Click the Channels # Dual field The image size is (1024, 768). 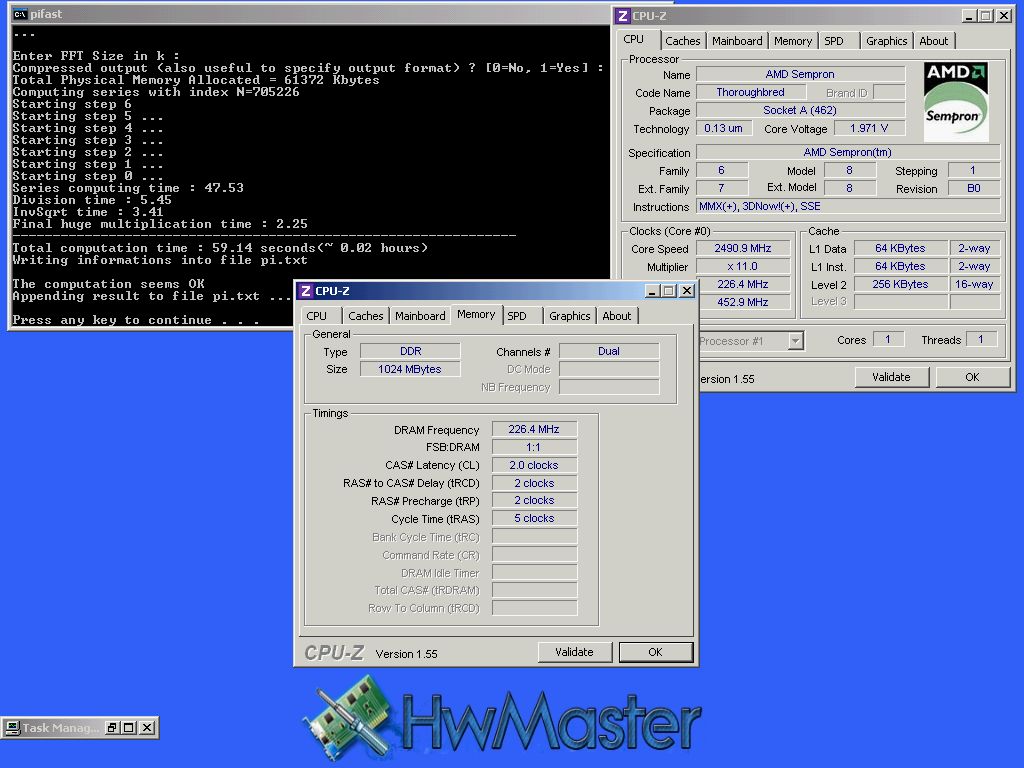tap(609, 351)
